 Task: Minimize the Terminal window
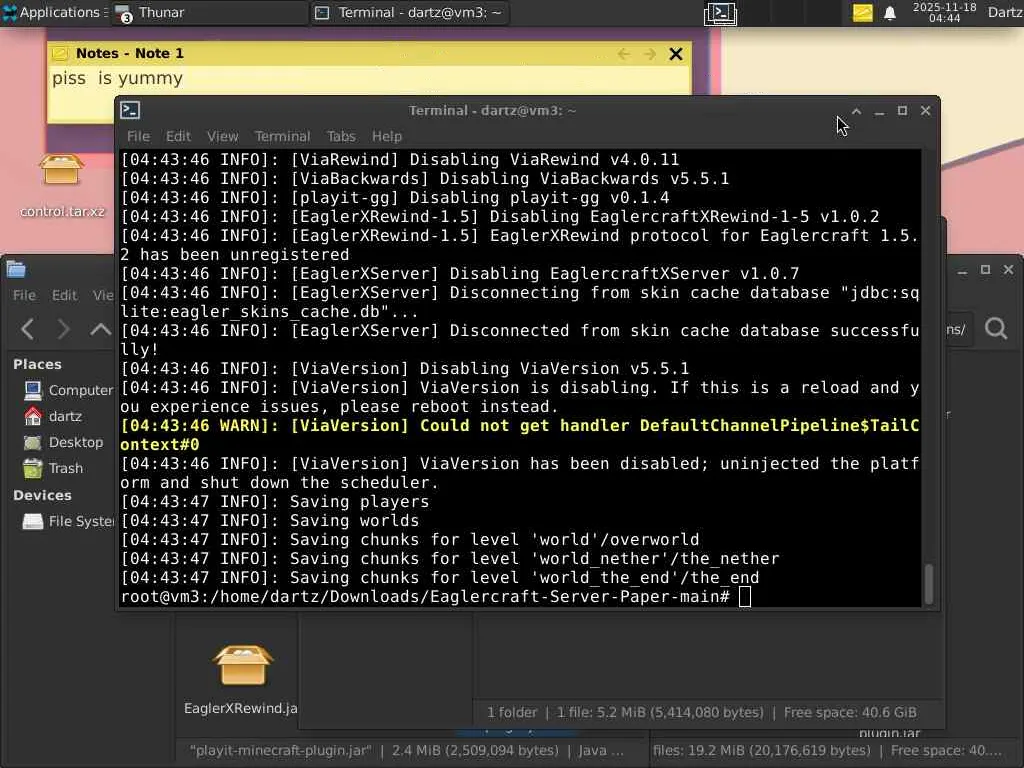point(879,112)
